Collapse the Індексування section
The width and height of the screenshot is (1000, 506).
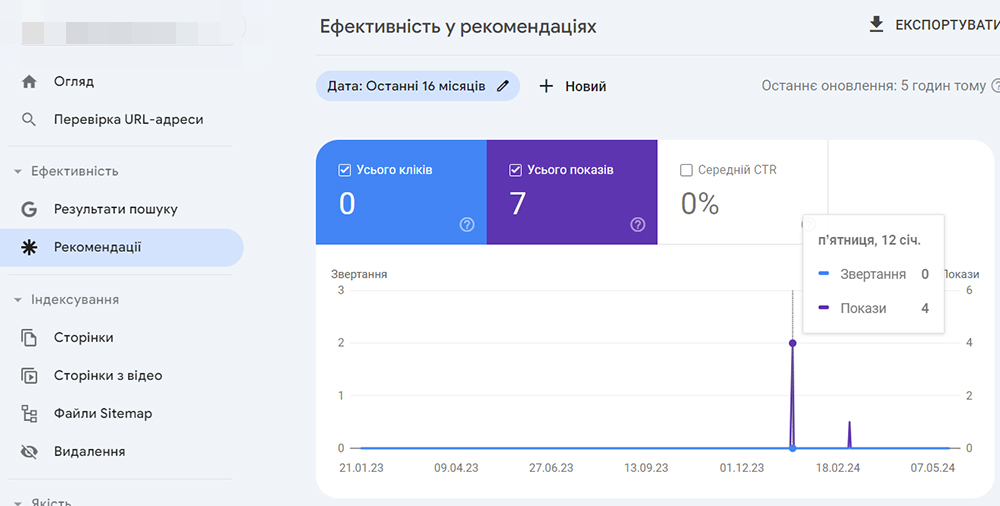(18, 300)
